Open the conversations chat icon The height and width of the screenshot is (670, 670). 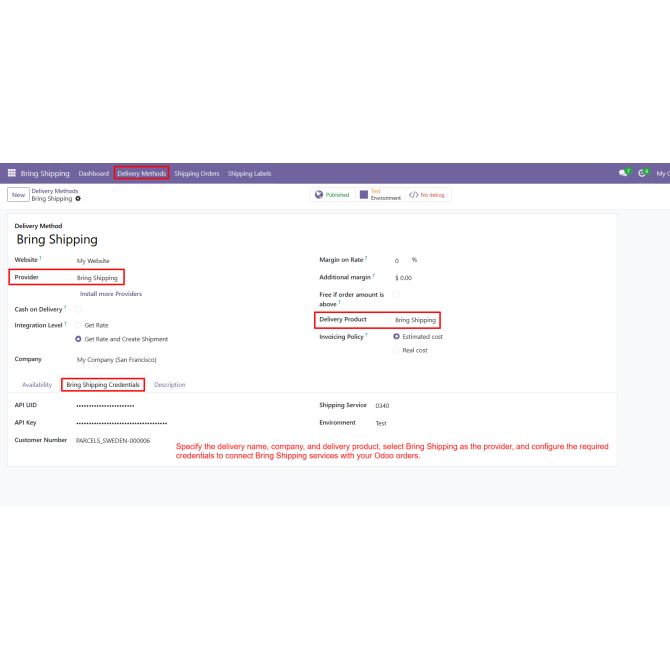623,173
